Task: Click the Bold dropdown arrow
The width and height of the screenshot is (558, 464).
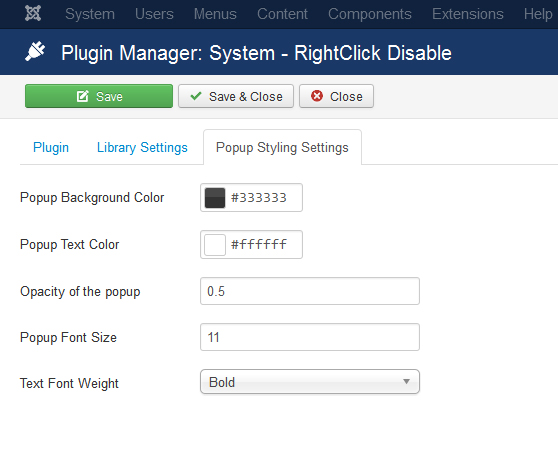Action: (x=406, y=381)
